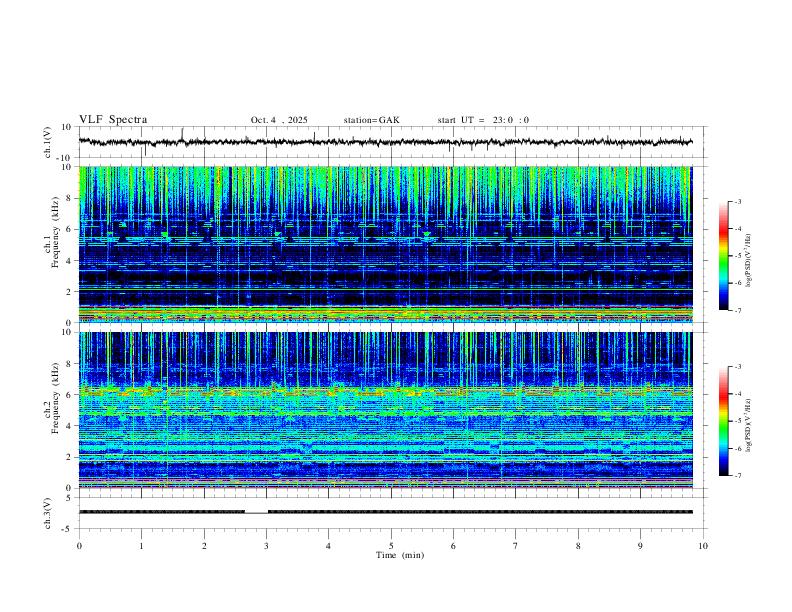This screenshot has height=612, width=792.
Task: Click the ch.2 spectrogram panel
Action: coord(386,410)
